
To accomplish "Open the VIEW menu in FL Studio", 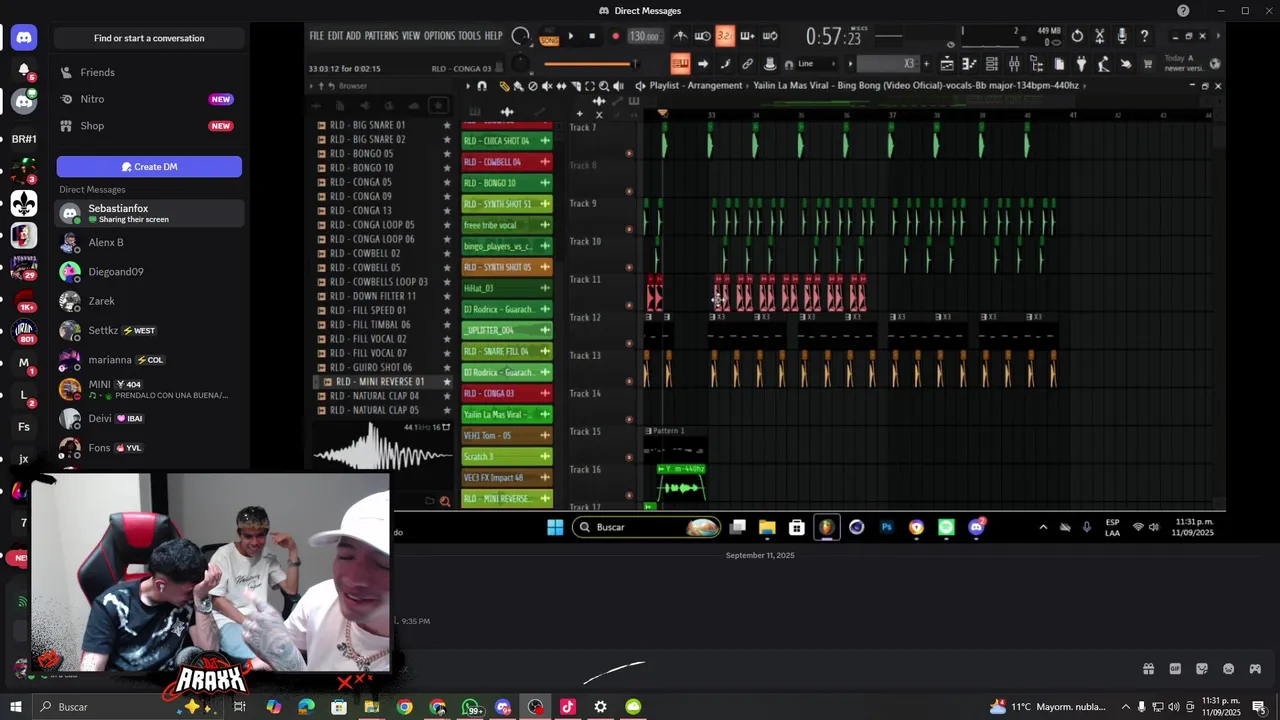I will coord(411,36).
